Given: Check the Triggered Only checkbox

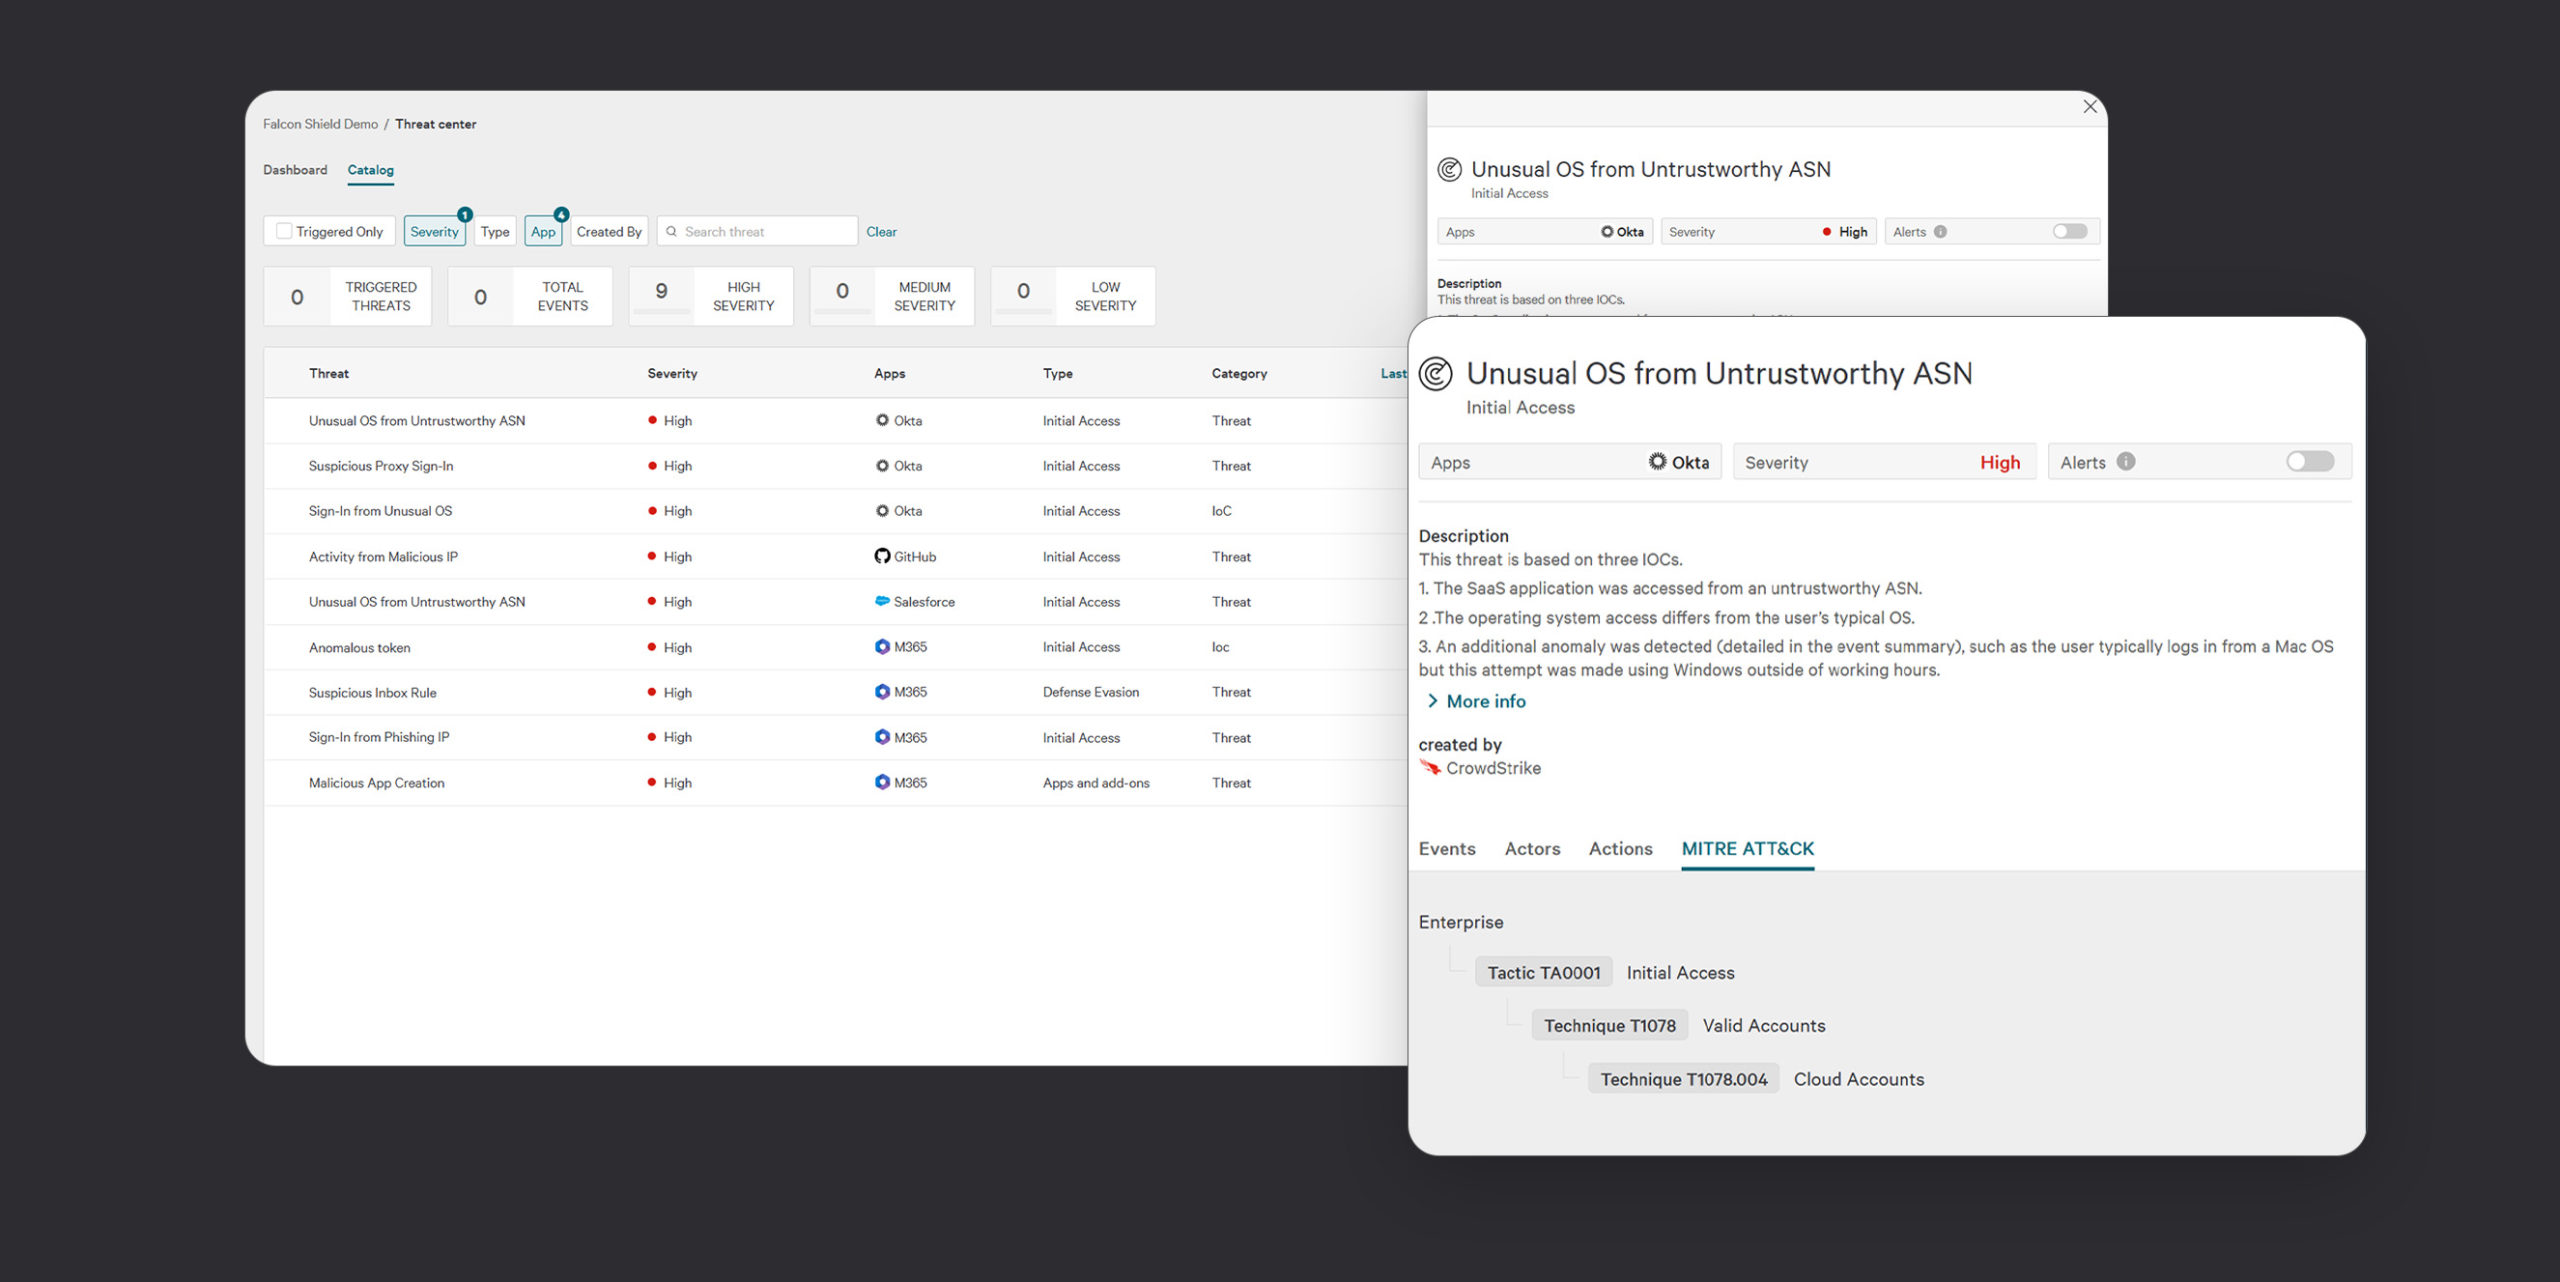Looking at the screenshot, I should pyautogui.click(x=284, y=231).
